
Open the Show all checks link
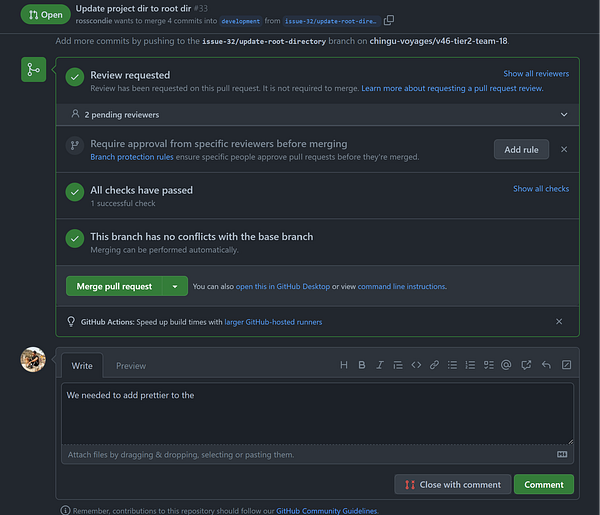click(540, 189)
